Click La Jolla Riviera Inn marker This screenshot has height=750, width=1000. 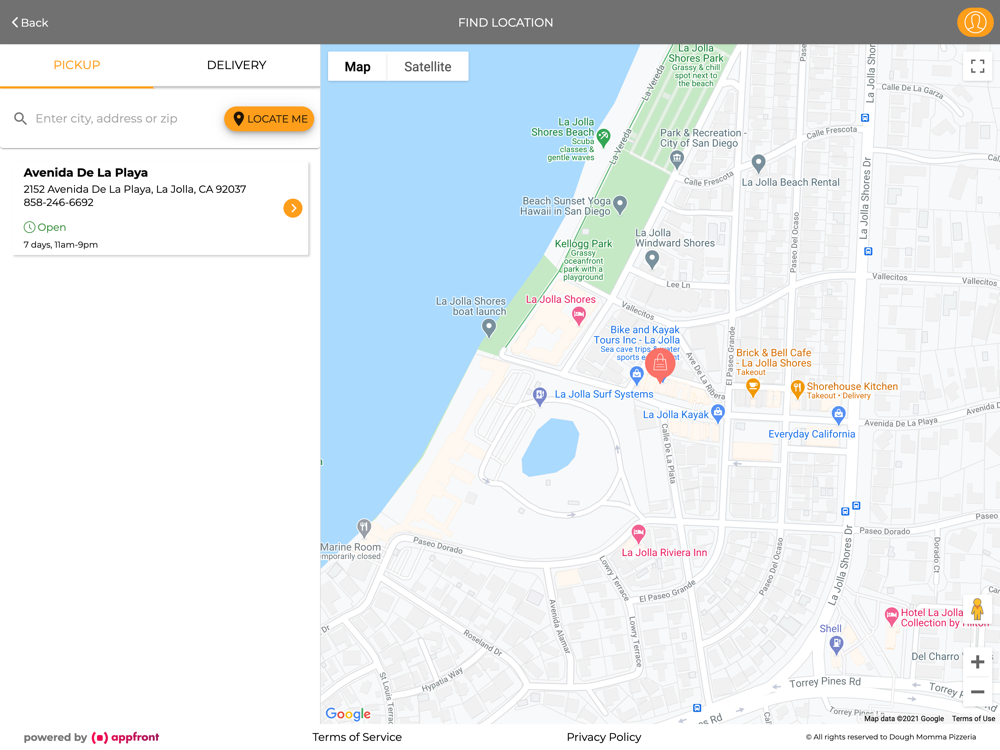click(x=638, y=533)
